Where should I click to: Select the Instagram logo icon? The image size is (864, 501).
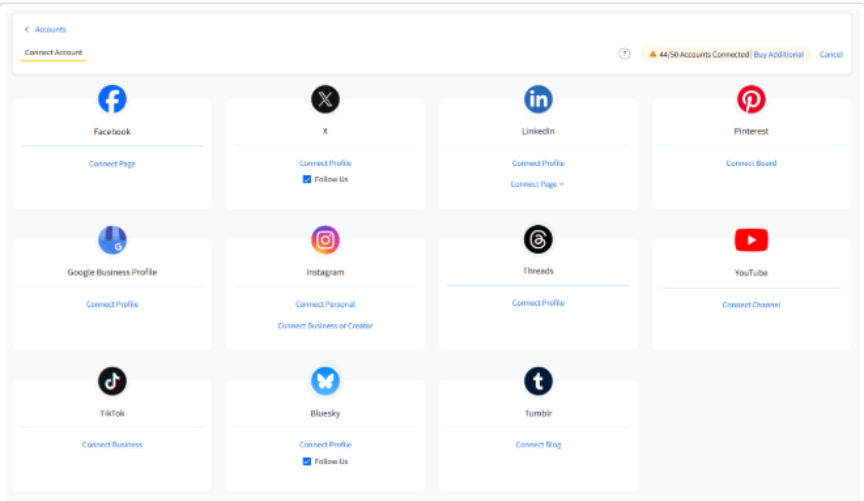pos(325,240)
